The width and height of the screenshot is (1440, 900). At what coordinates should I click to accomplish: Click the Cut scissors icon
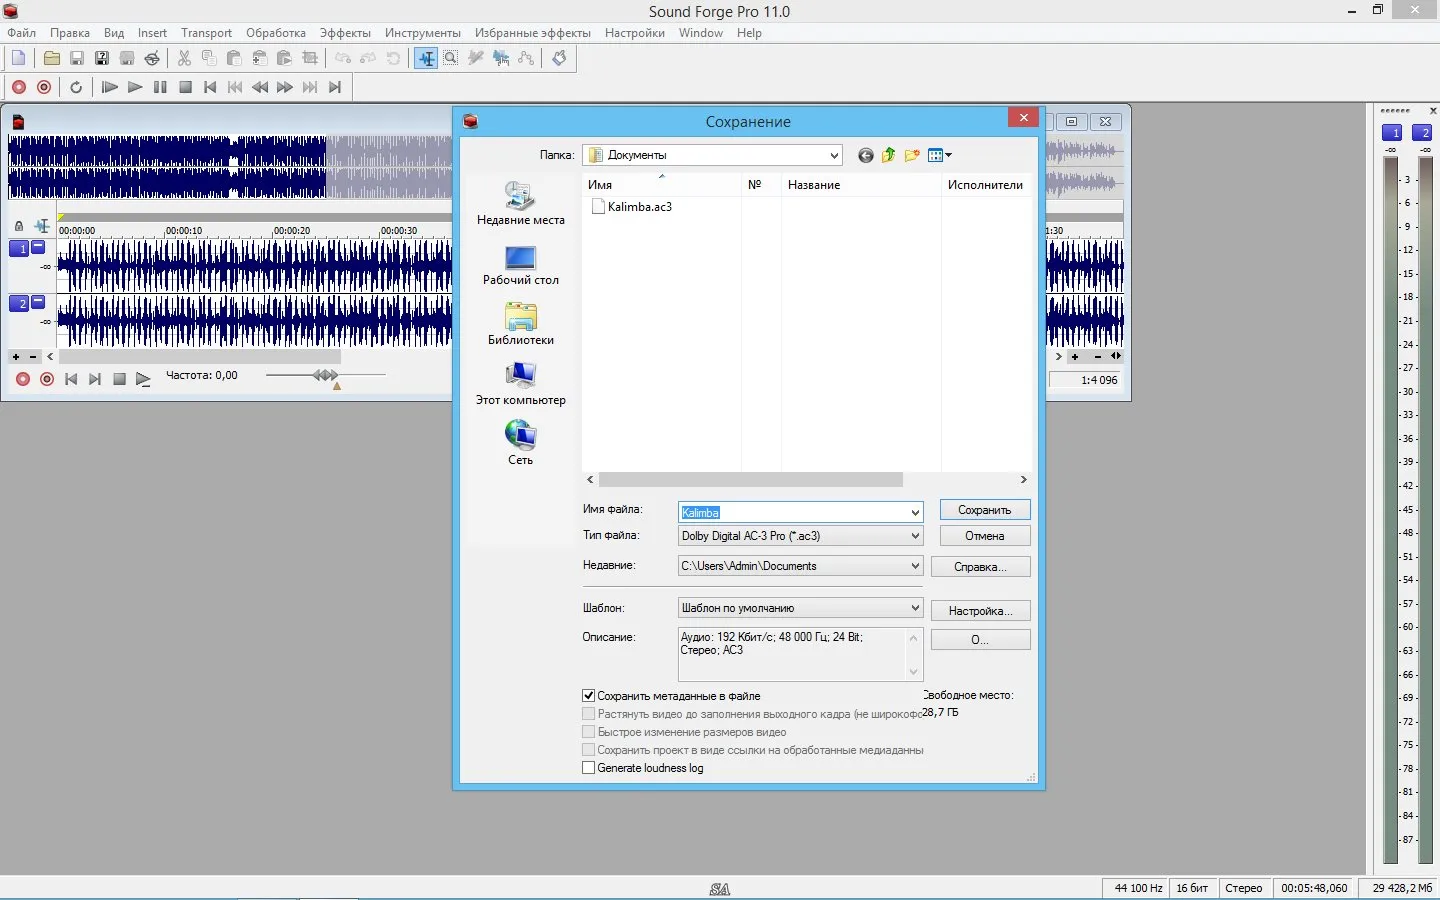click(x=184, y=58)
